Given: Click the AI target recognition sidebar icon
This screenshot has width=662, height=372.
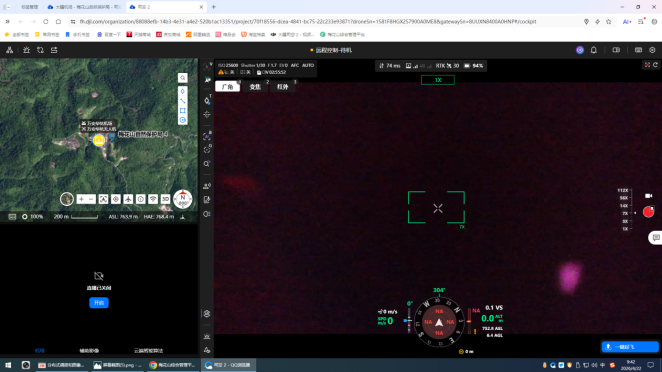Looking at the screenshot, I should (x=206, y=136).
